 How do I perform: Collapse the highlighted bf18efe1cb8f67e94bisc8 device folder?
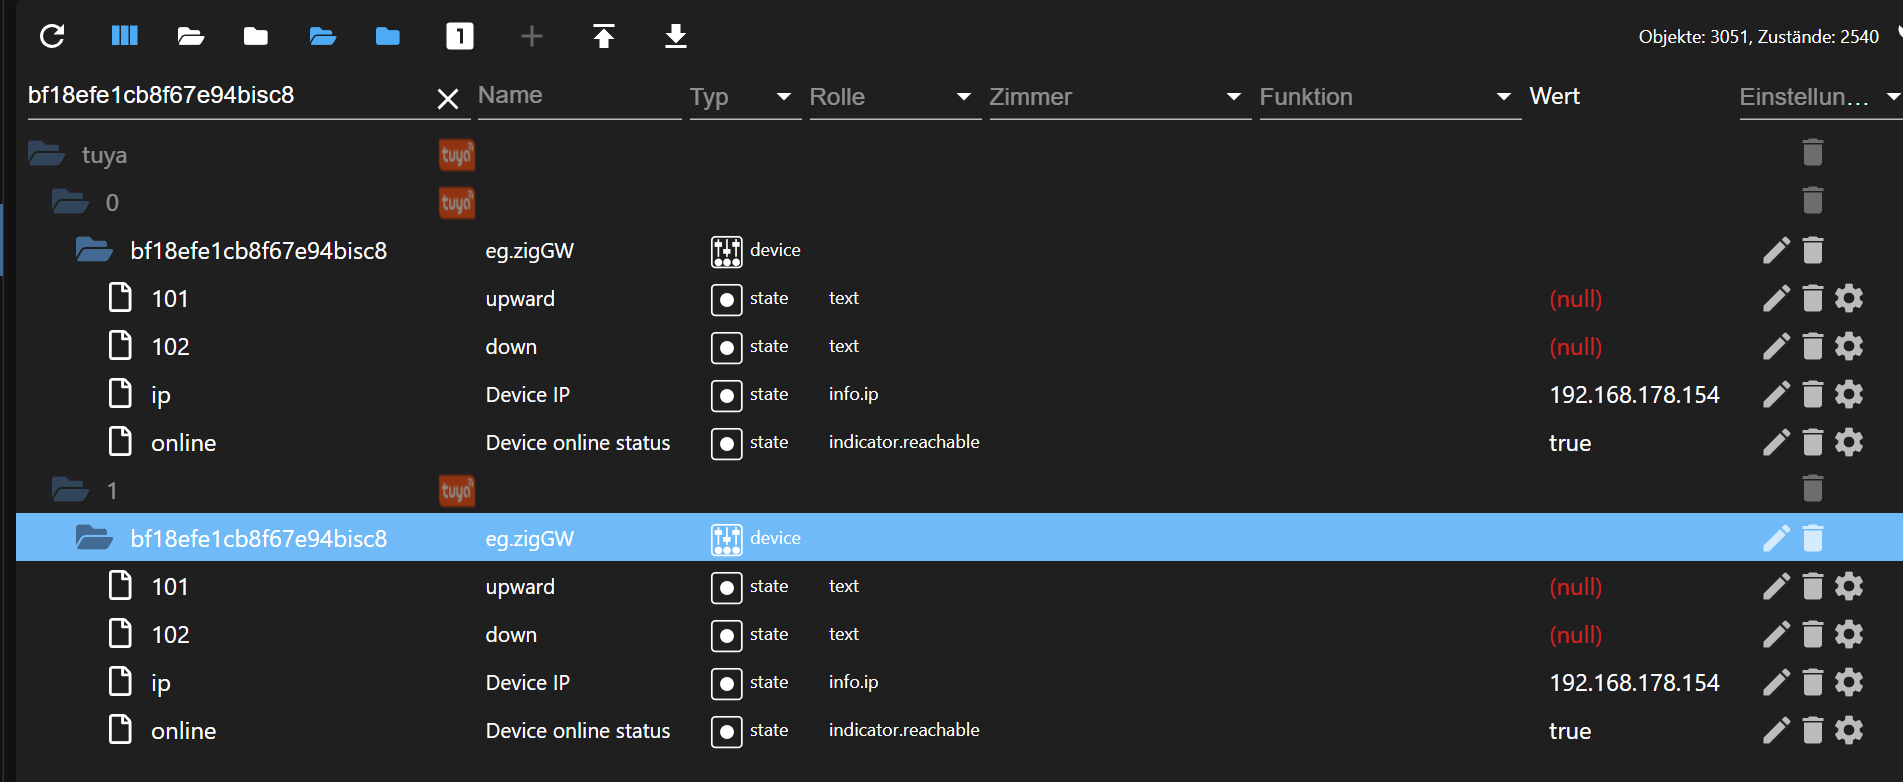point(94,538)
